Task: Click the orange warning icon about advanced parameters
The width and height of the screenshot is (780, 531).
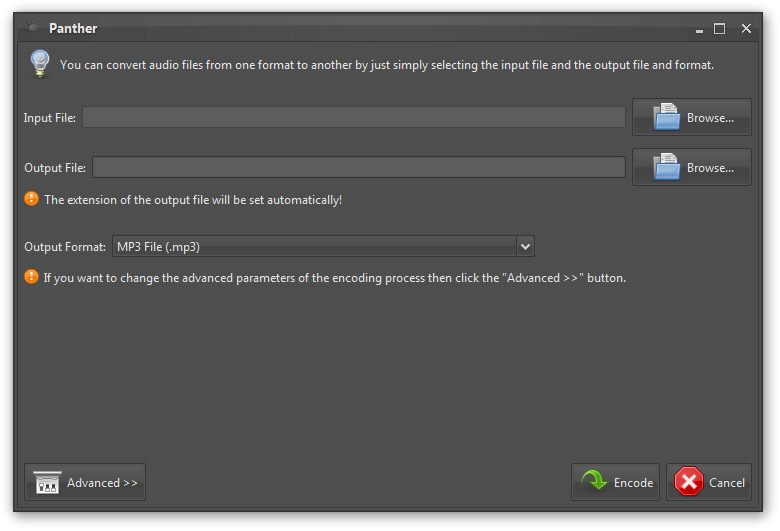Action: pos(31,277)
